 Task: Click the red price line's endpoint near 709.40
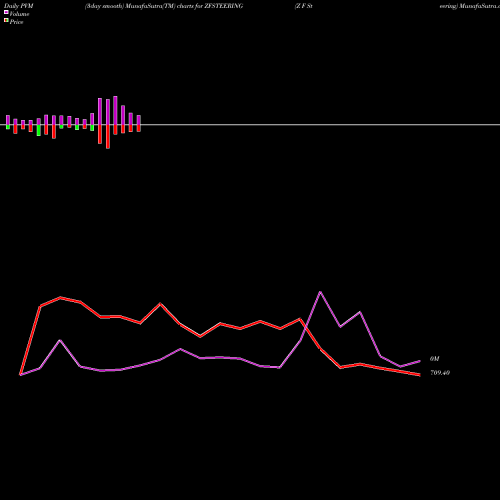[x=419, y=375]
